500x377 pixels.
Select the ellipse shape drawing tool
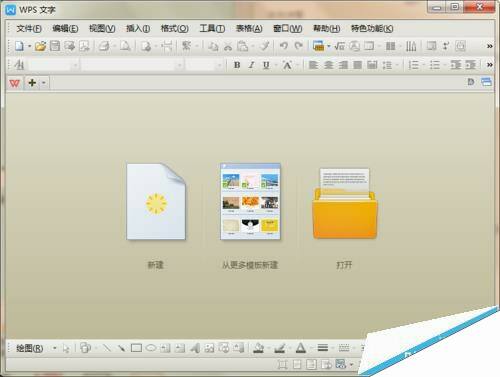coord(151,348)
